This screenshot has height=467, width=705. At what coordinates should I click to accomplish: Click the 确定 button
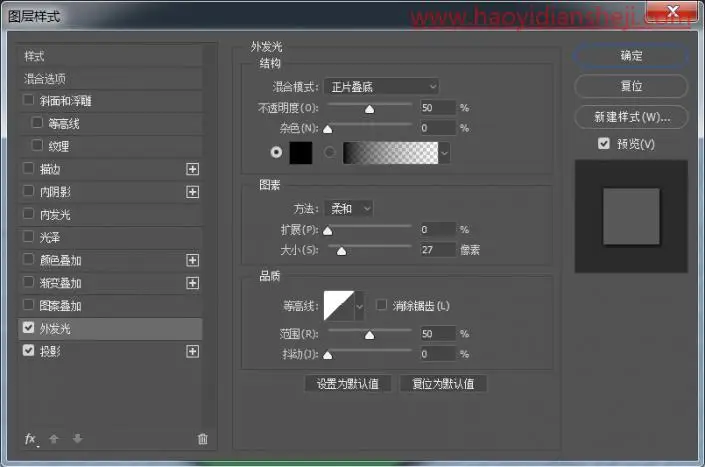[631, 56]
